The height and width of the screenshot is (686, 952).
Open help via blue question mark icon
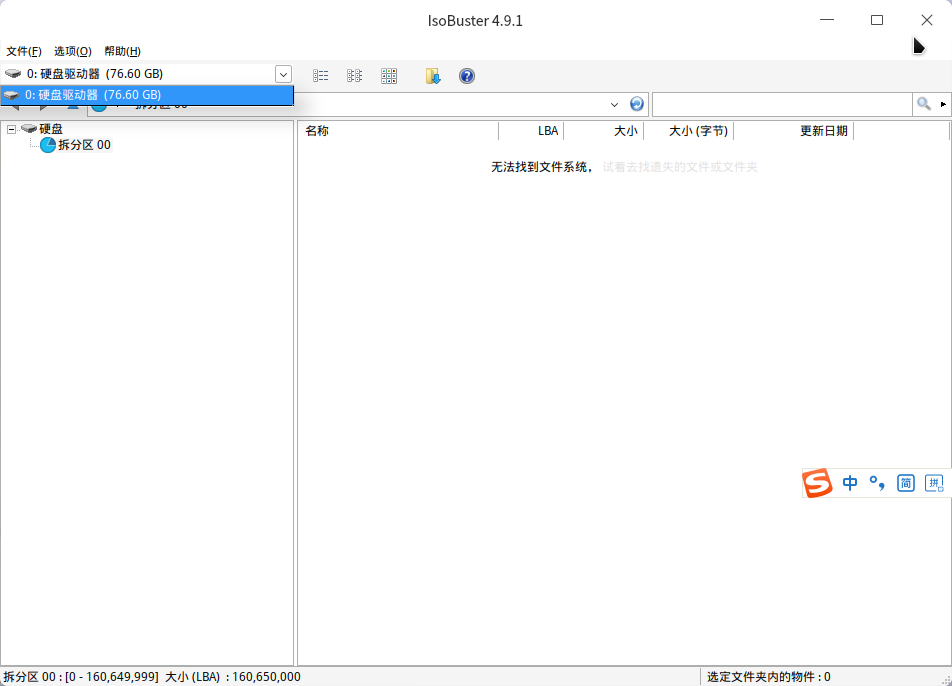pos(467,76)
